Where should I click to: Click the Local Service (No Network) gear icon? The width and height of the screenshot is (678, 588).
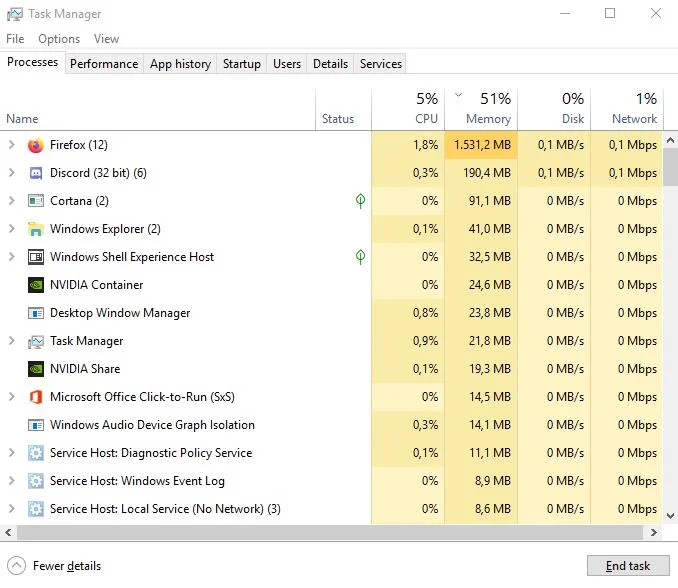coord(35,509)
